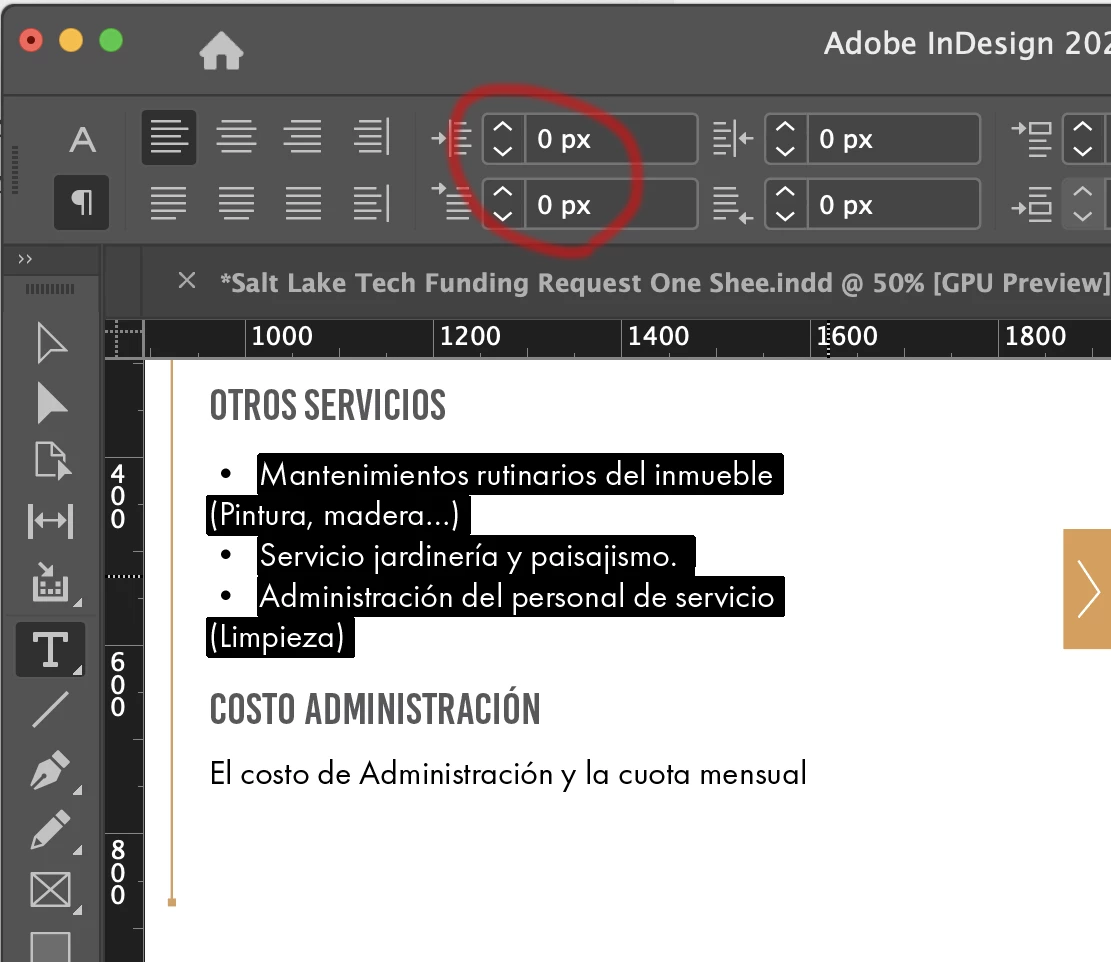Click the line 'Mantenimientos rutinarios del inmueble'
The height and width of the screenshot is (962, 1111).
click(x=516, y=475)
